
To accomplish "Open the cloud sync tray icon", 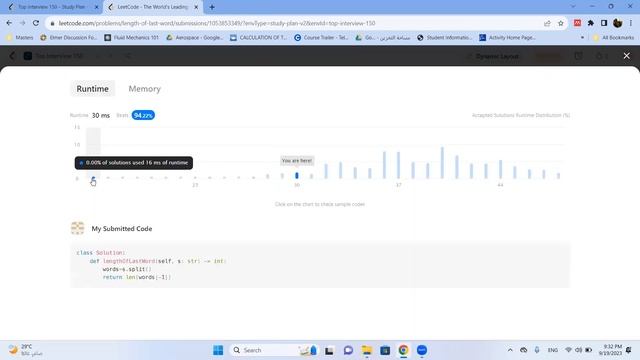I will 524,350.
